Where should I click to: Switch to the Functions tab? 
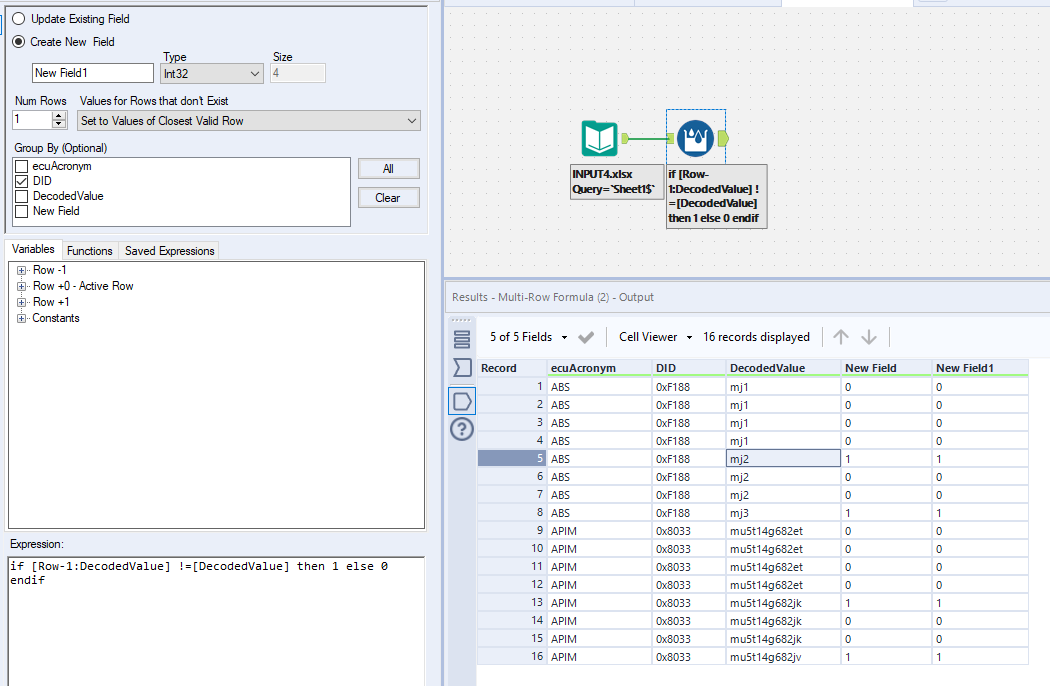point(90,251)
